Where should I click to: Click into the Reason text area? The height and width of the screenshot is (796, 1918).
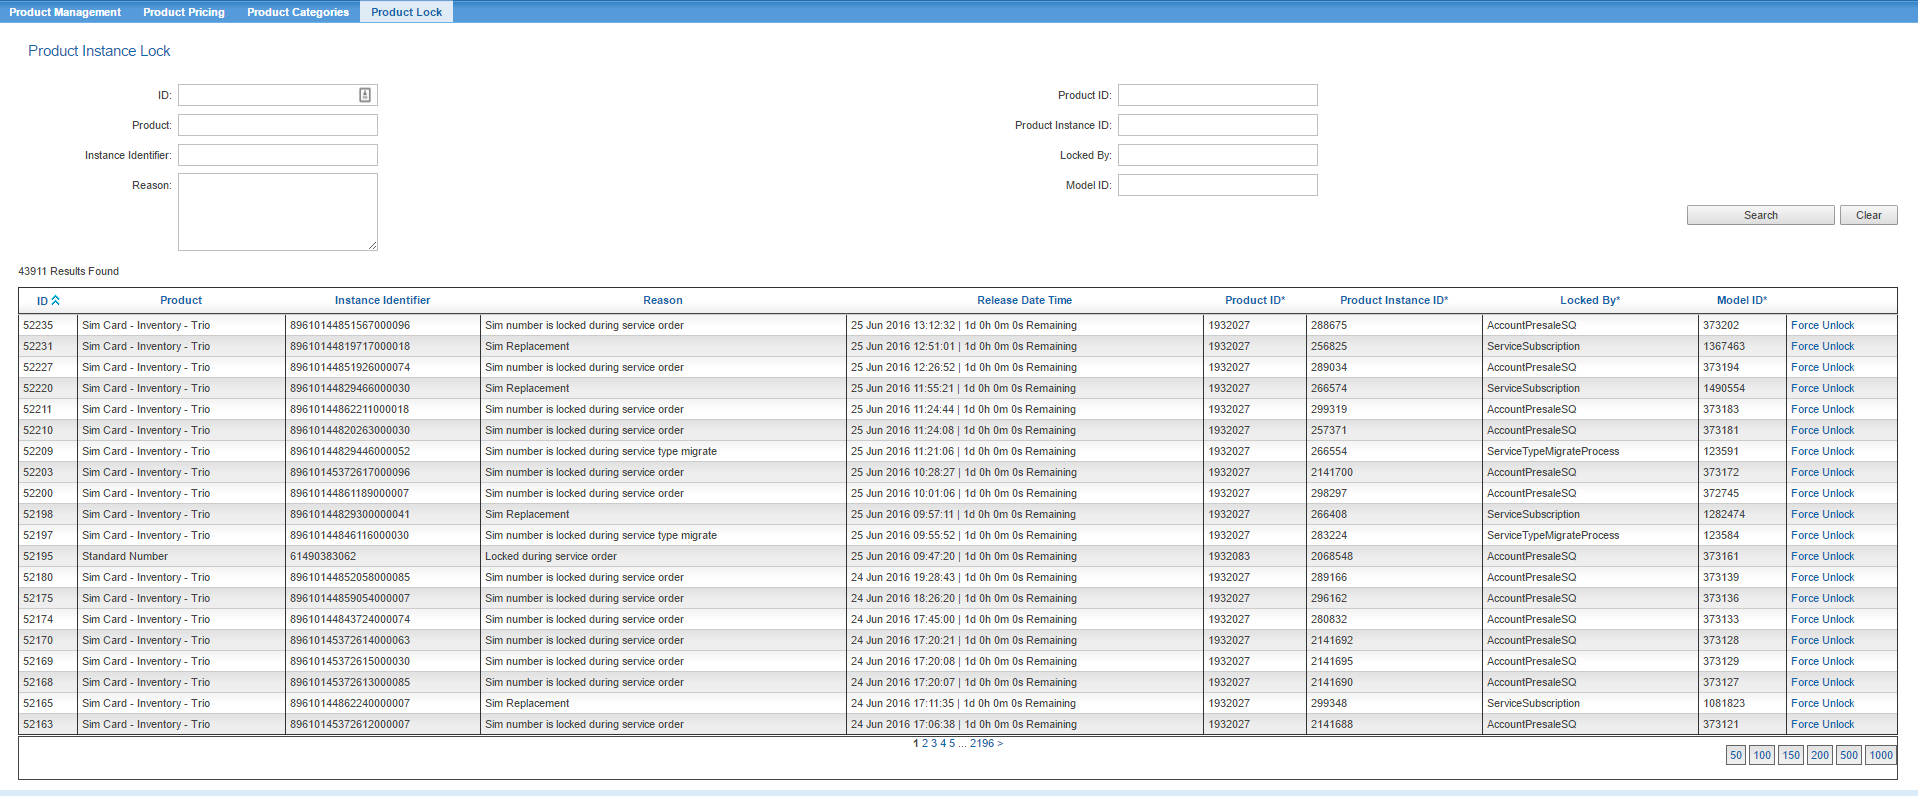point(277,211)
